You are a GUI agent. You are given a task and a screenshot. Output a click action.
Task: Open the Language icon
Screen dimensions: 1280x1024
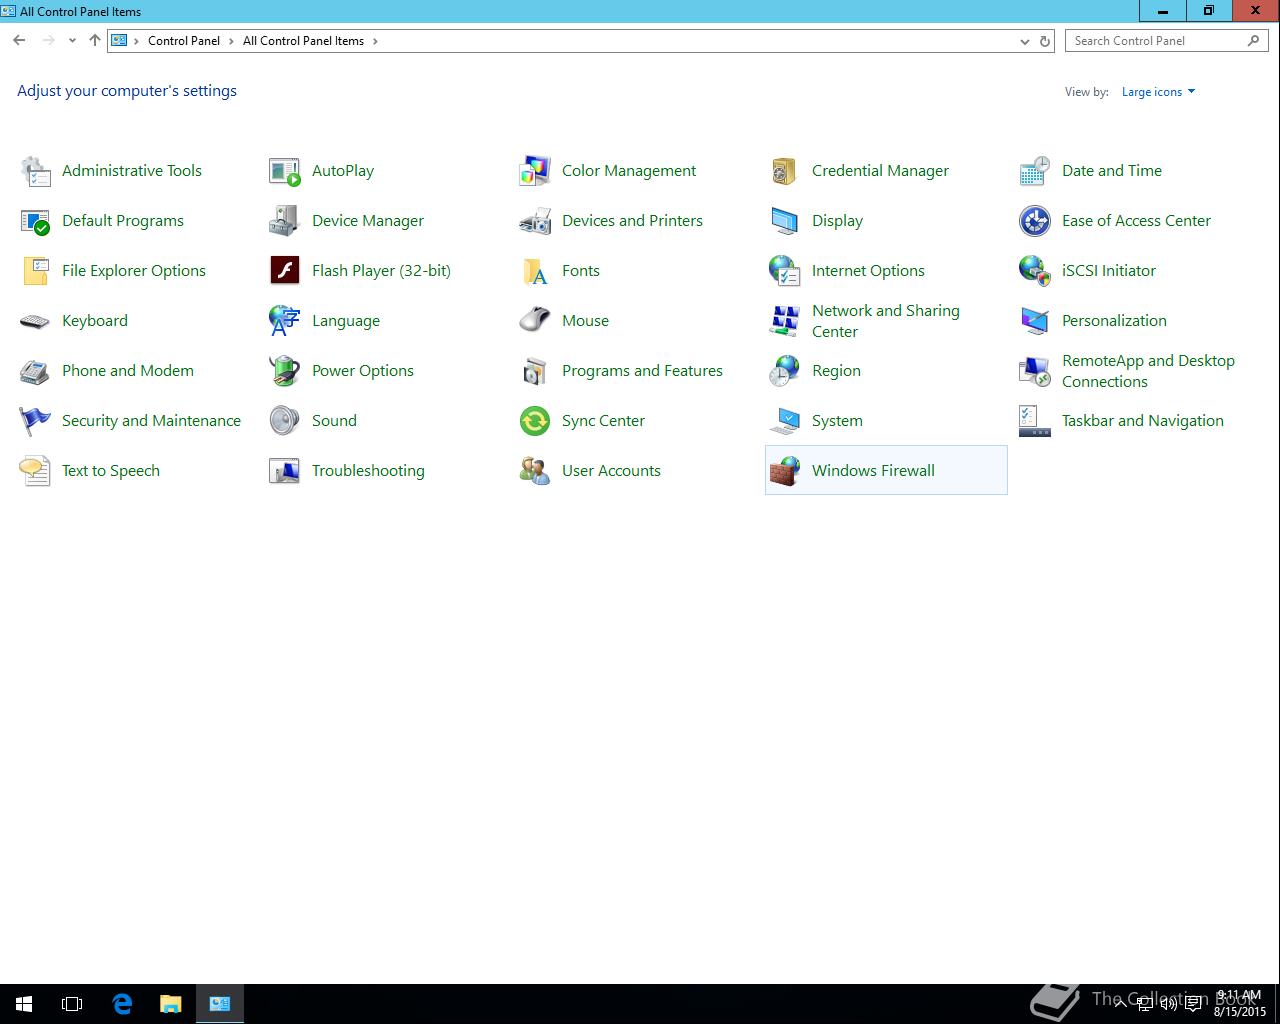[x=285, y=321]
